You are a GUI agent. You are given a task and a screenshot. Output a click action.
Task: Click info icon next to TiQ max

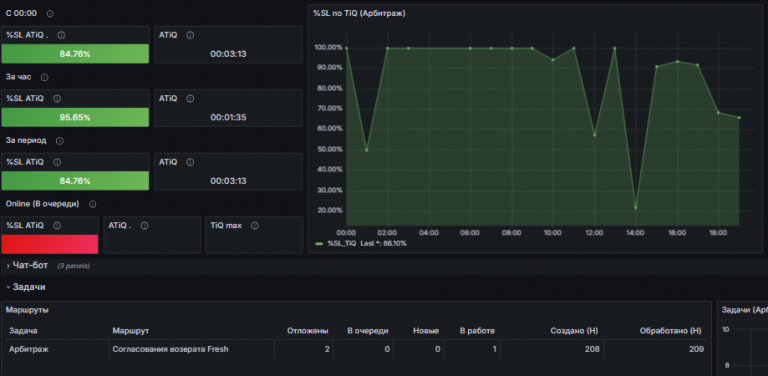click(255, 226)
